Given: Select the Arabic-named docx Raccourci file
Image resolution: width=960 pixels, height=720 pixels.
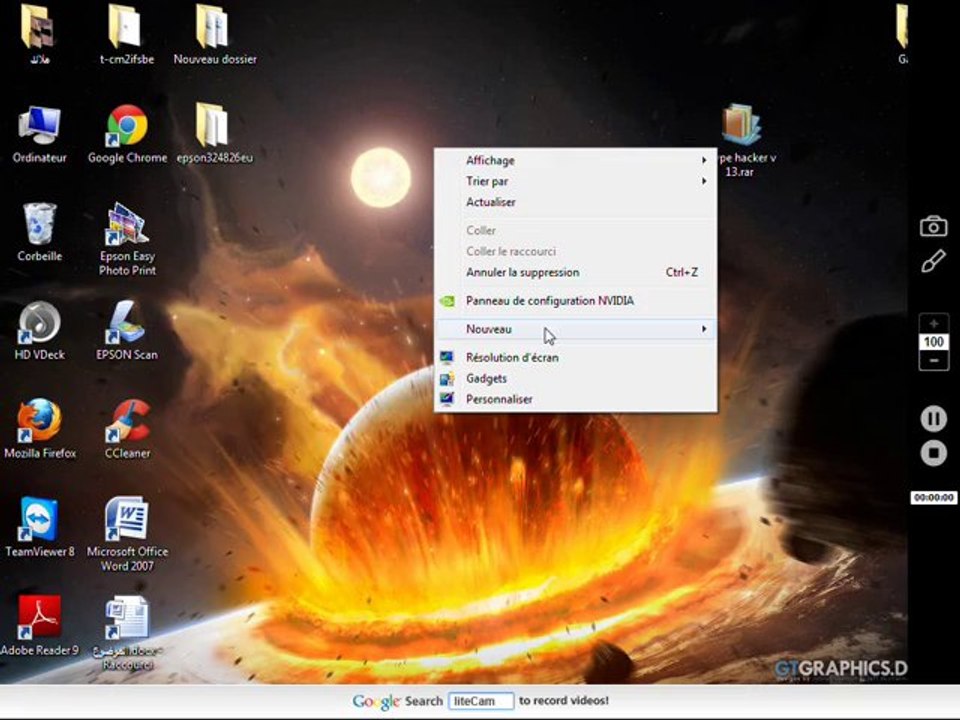Looking at the screenshot, I should [x=127, y=633].
